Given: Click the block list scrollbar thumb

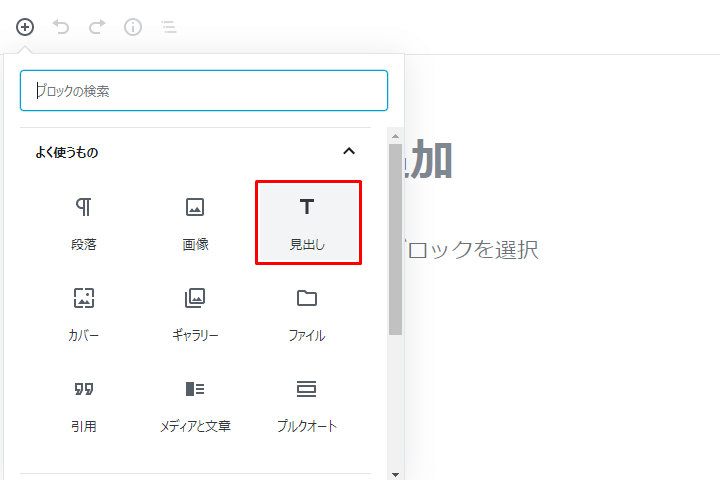Looking at the screenshot, I should pyautogui.click(x=395, y=239).
